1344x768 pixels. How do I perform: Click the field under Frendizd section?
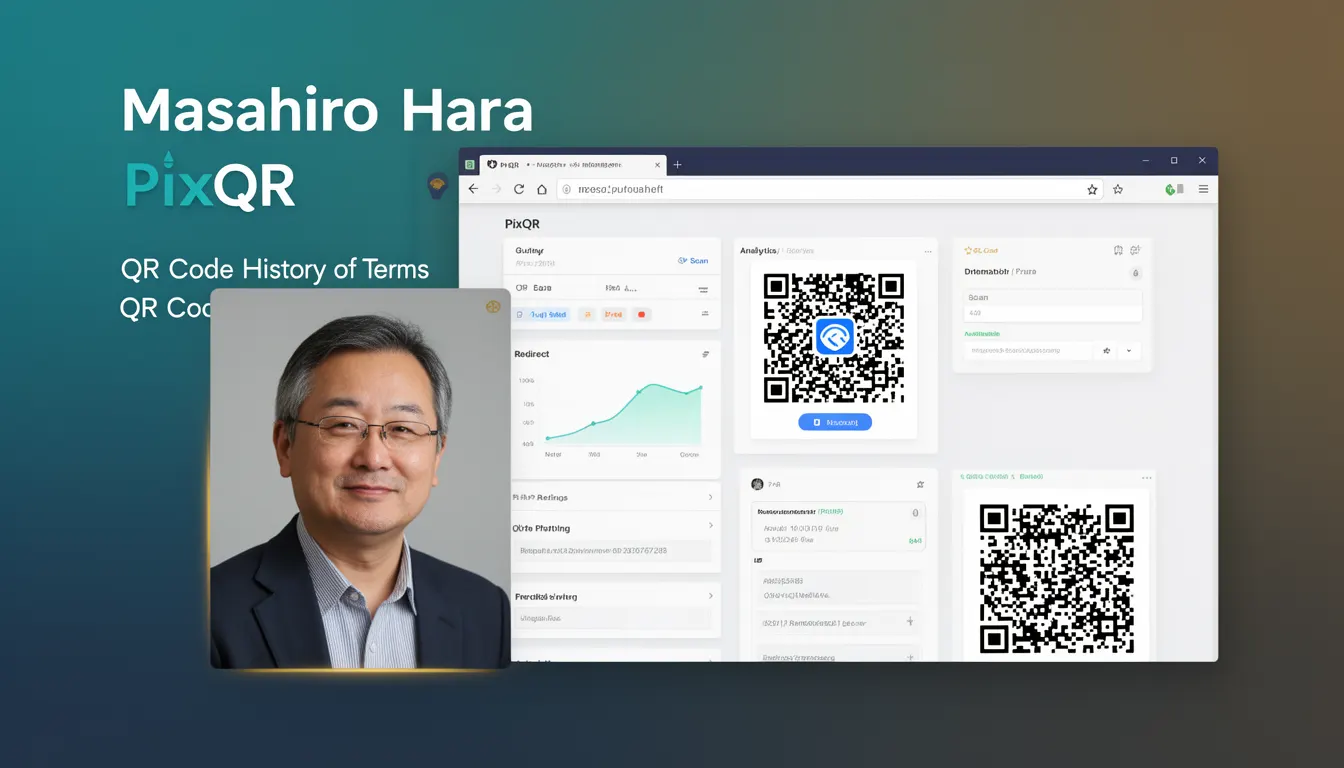click(x=614, y=619)
